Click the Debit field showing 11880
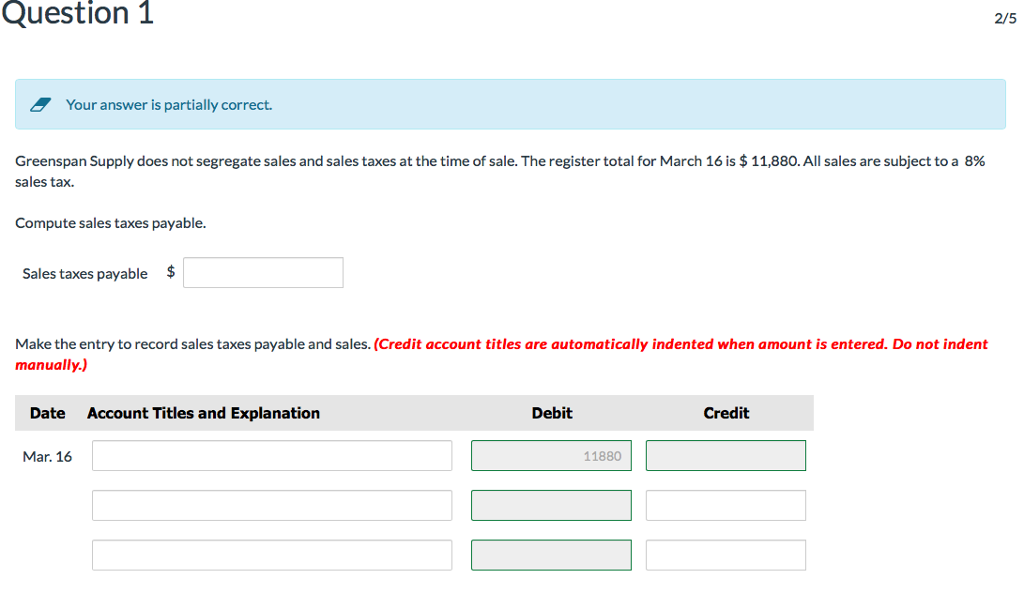The image size is (1024, 594). pyautogui.click(x=551, y=455)
